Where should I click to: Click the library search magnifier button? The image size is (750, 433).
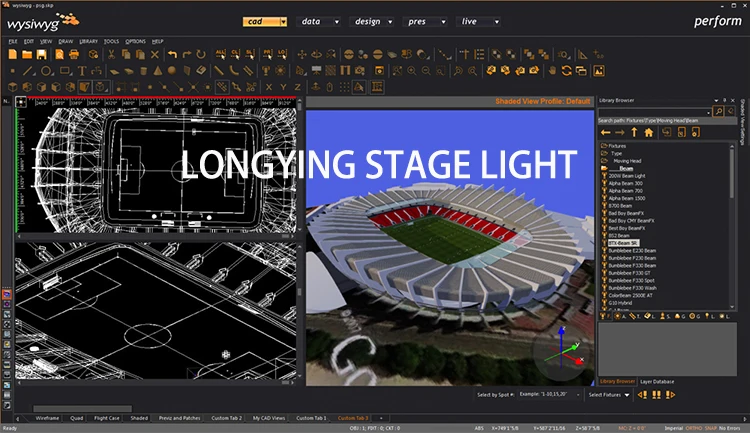[x=718, y=111]
